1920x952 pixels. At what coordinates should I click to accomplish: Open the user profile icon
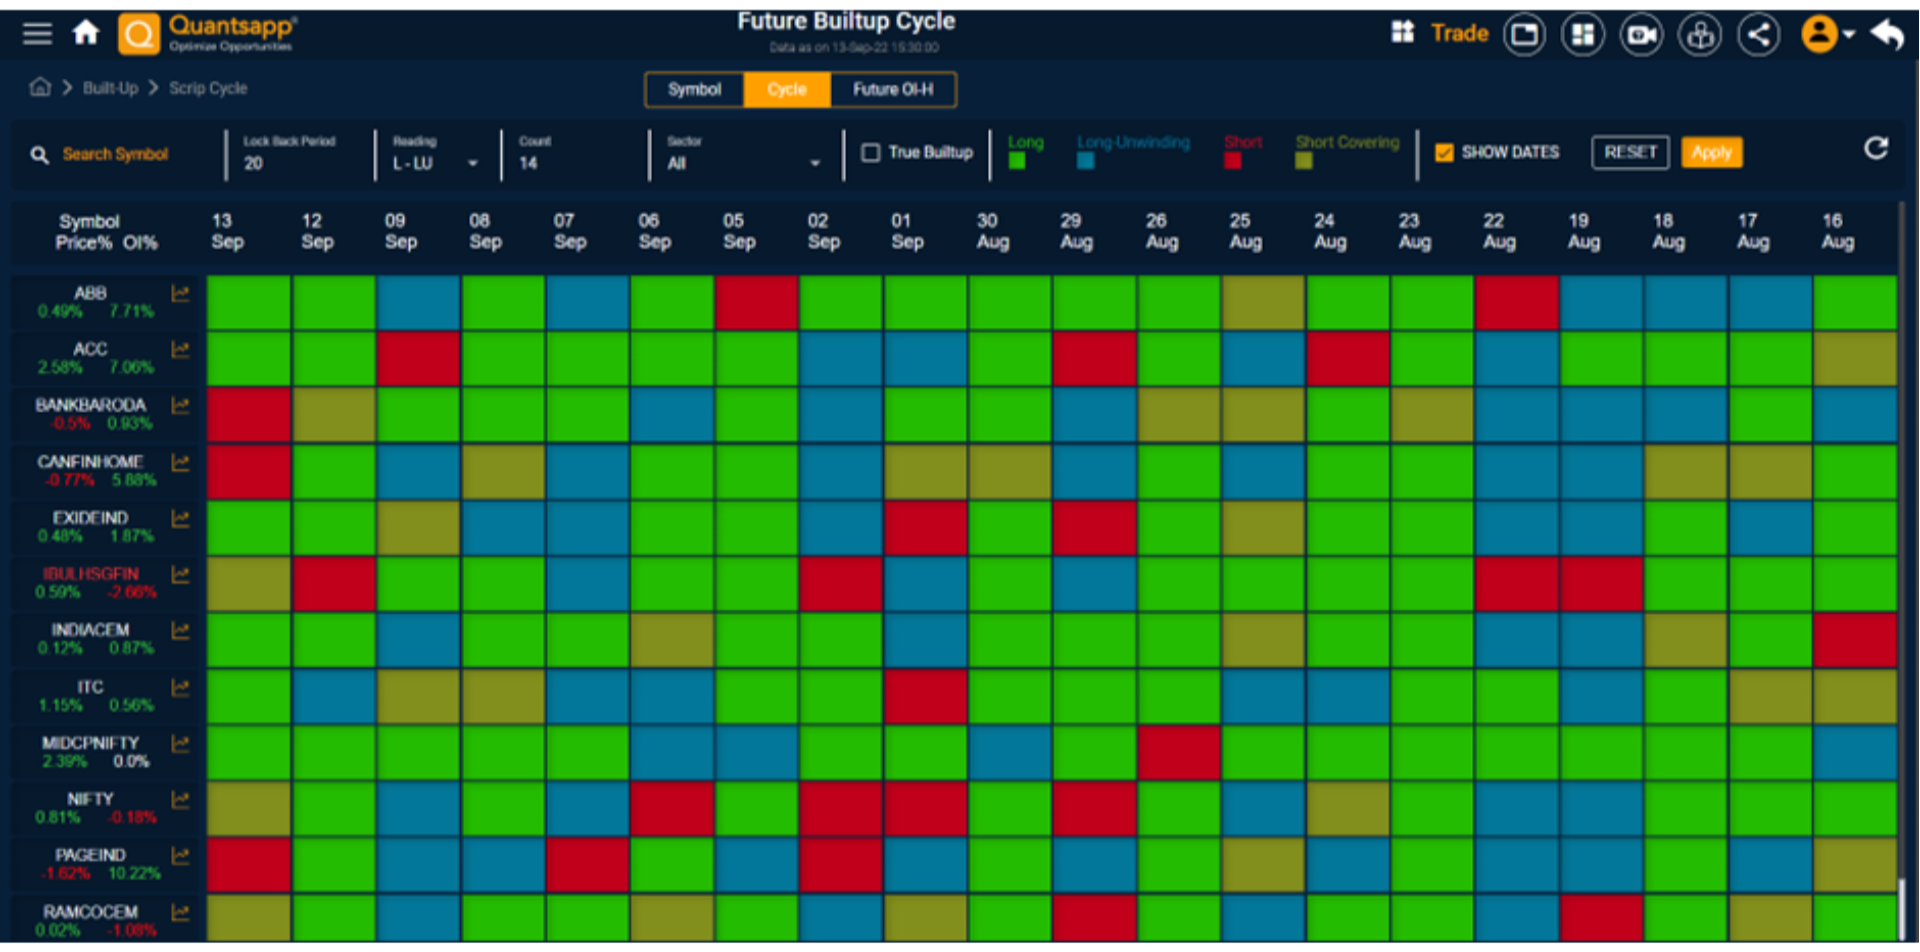(1818, 33)
